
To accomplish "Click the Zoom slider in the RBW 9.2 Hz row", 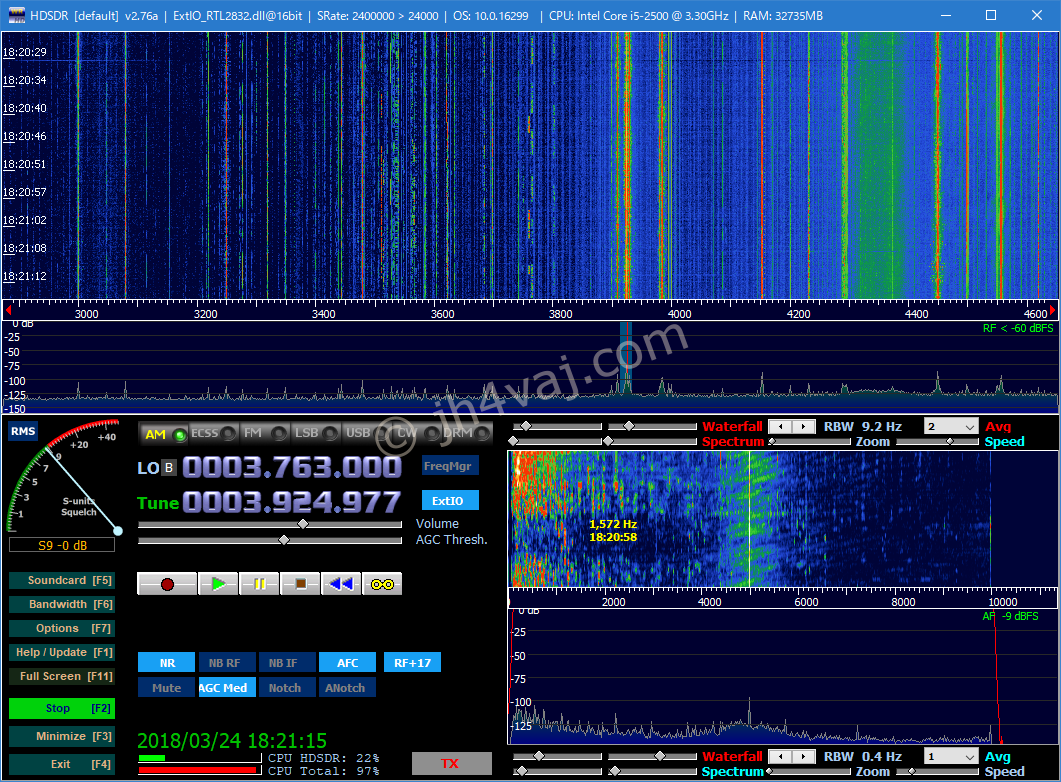I will click(x=809, y=442).
